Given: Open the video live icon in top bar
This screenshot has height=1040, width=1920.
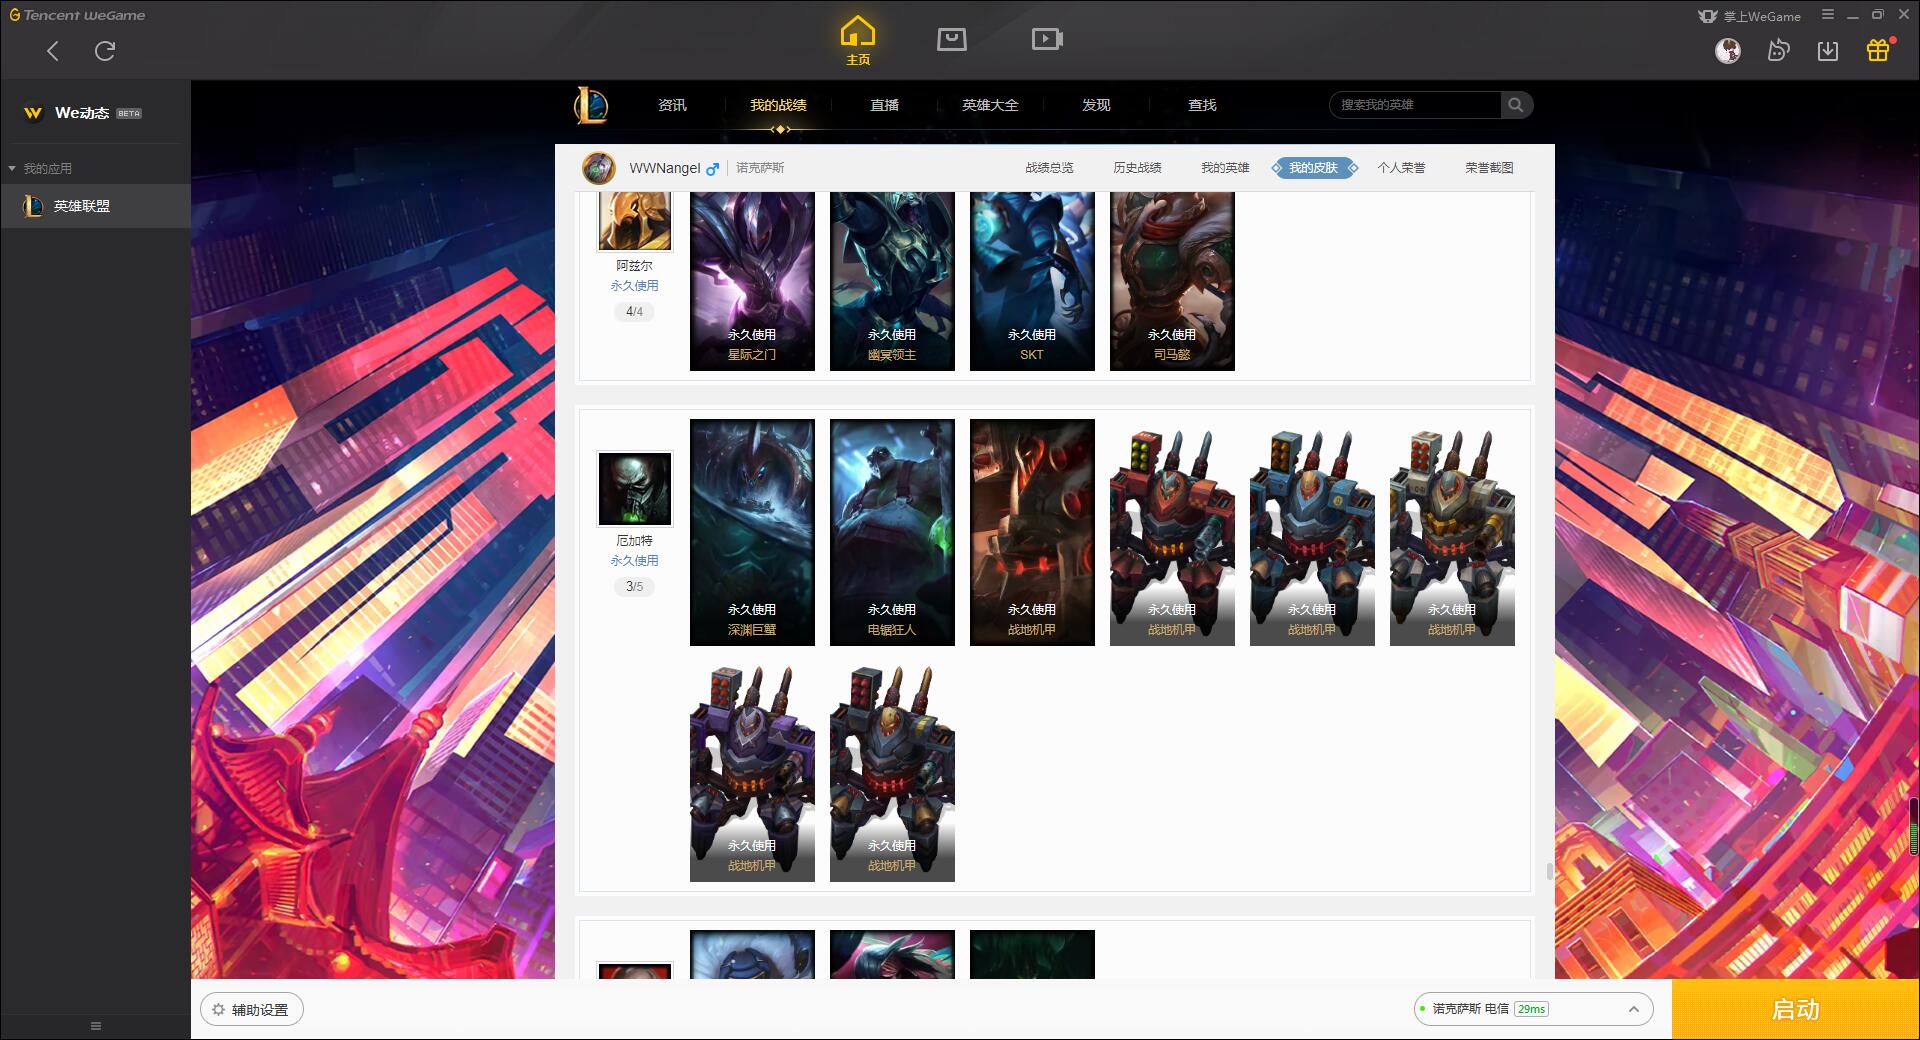Looking at the screenshot, I should click(1047, 39).
